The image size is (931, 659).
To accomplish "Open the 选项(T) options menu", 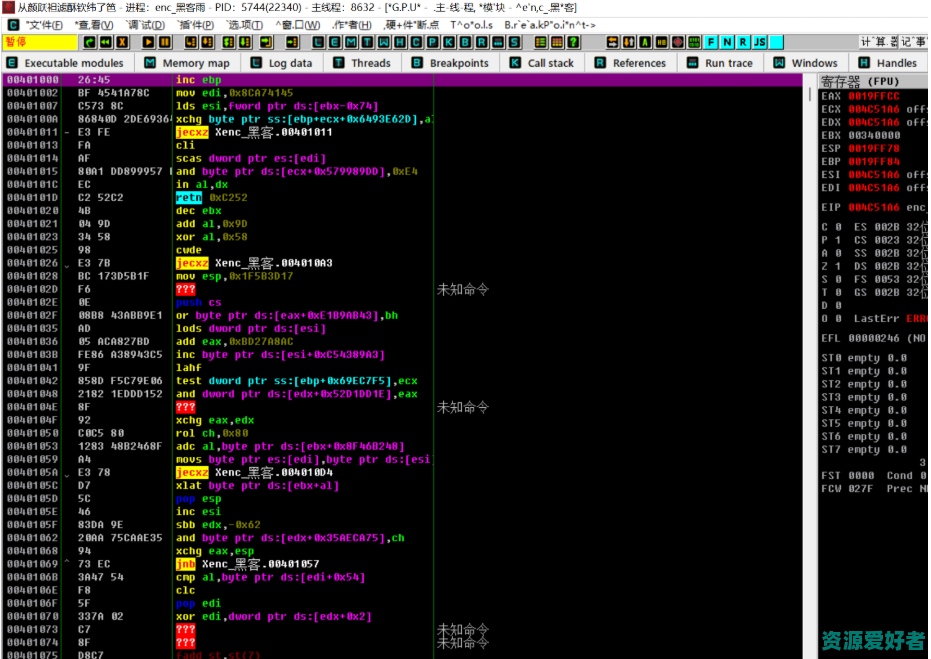I will pos(245,24).
